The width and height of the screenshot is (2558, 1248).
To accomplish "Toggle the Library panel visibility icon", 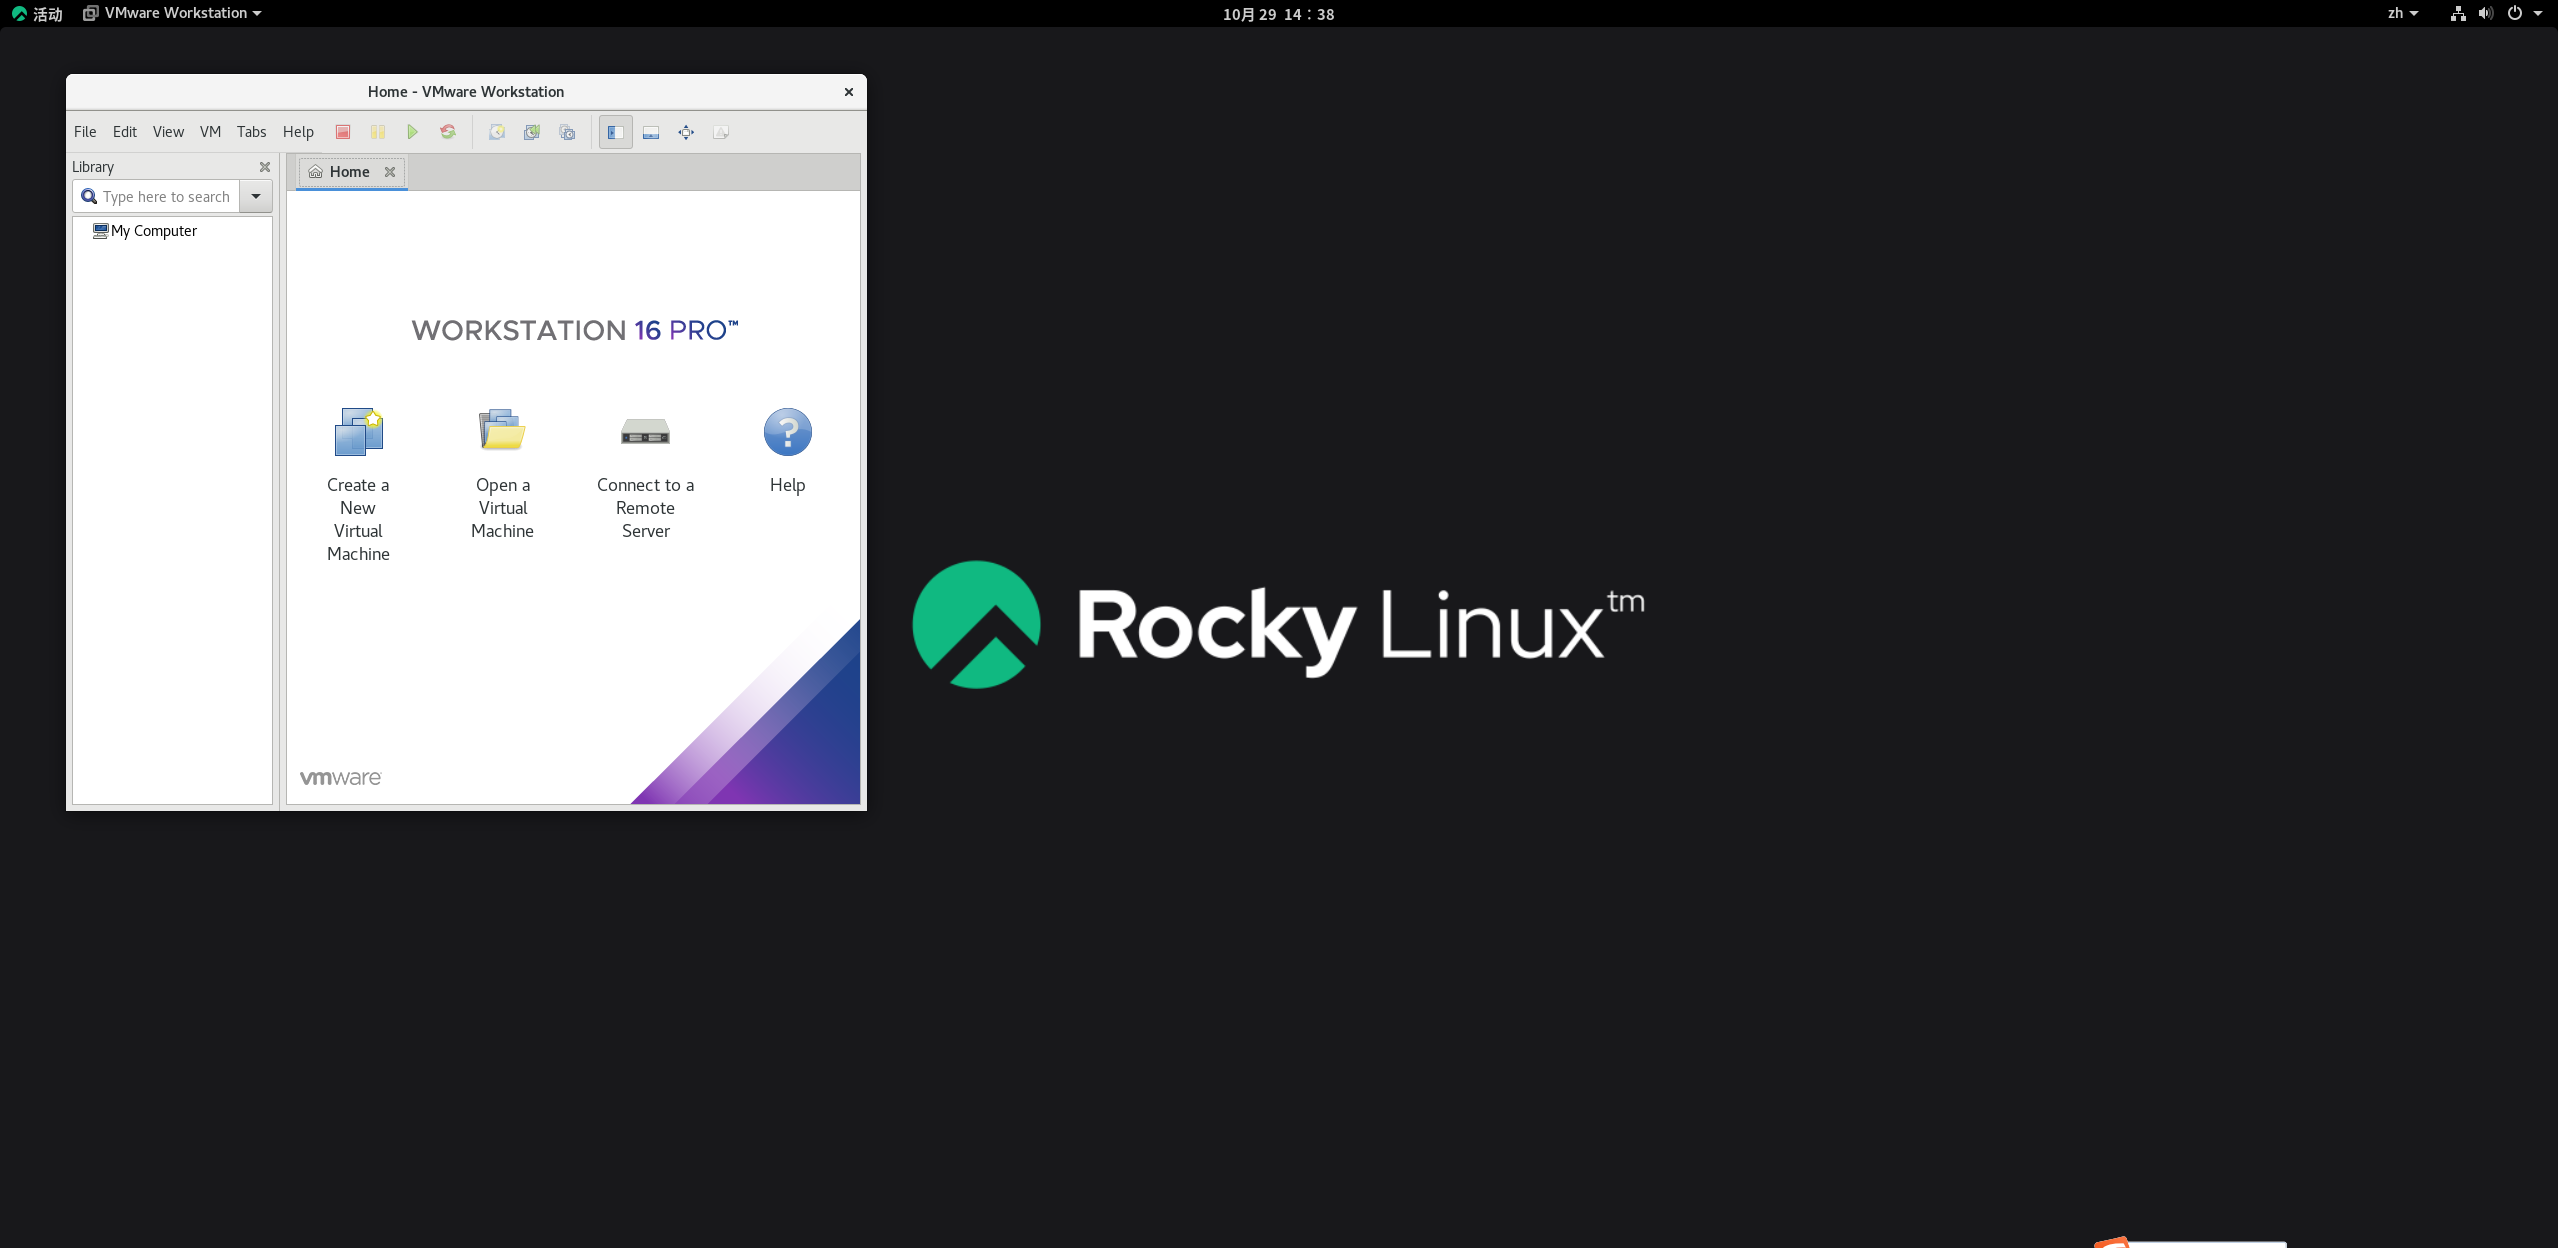I will [x=615, y=131].
